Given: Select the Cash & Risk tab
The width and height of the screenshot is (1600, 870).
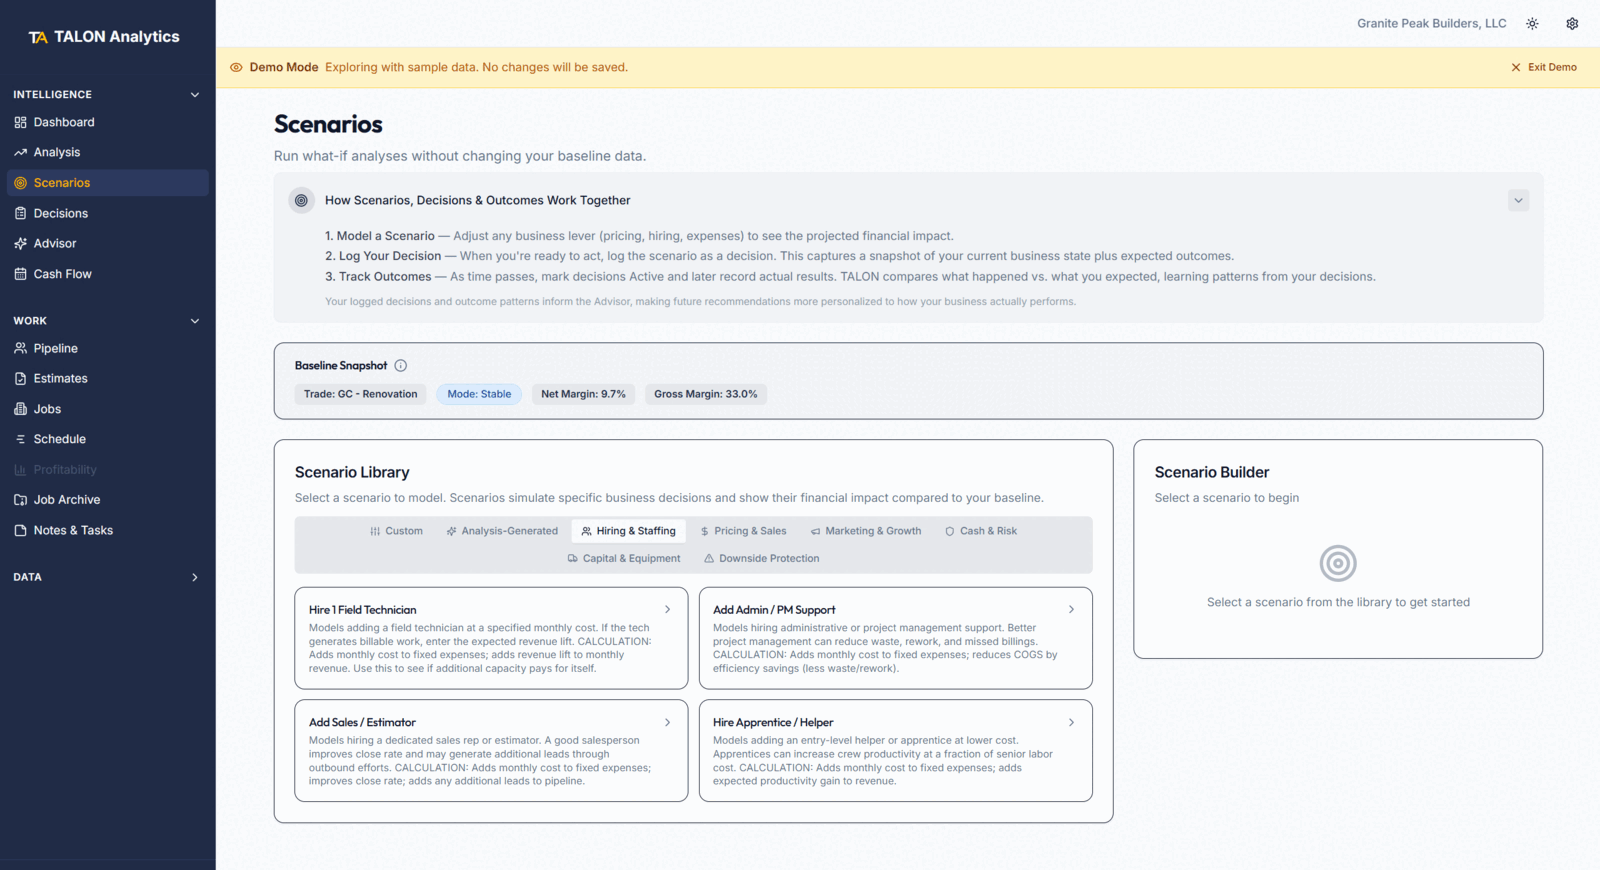Looking at the screenshot, I should (x=981, y=531).
